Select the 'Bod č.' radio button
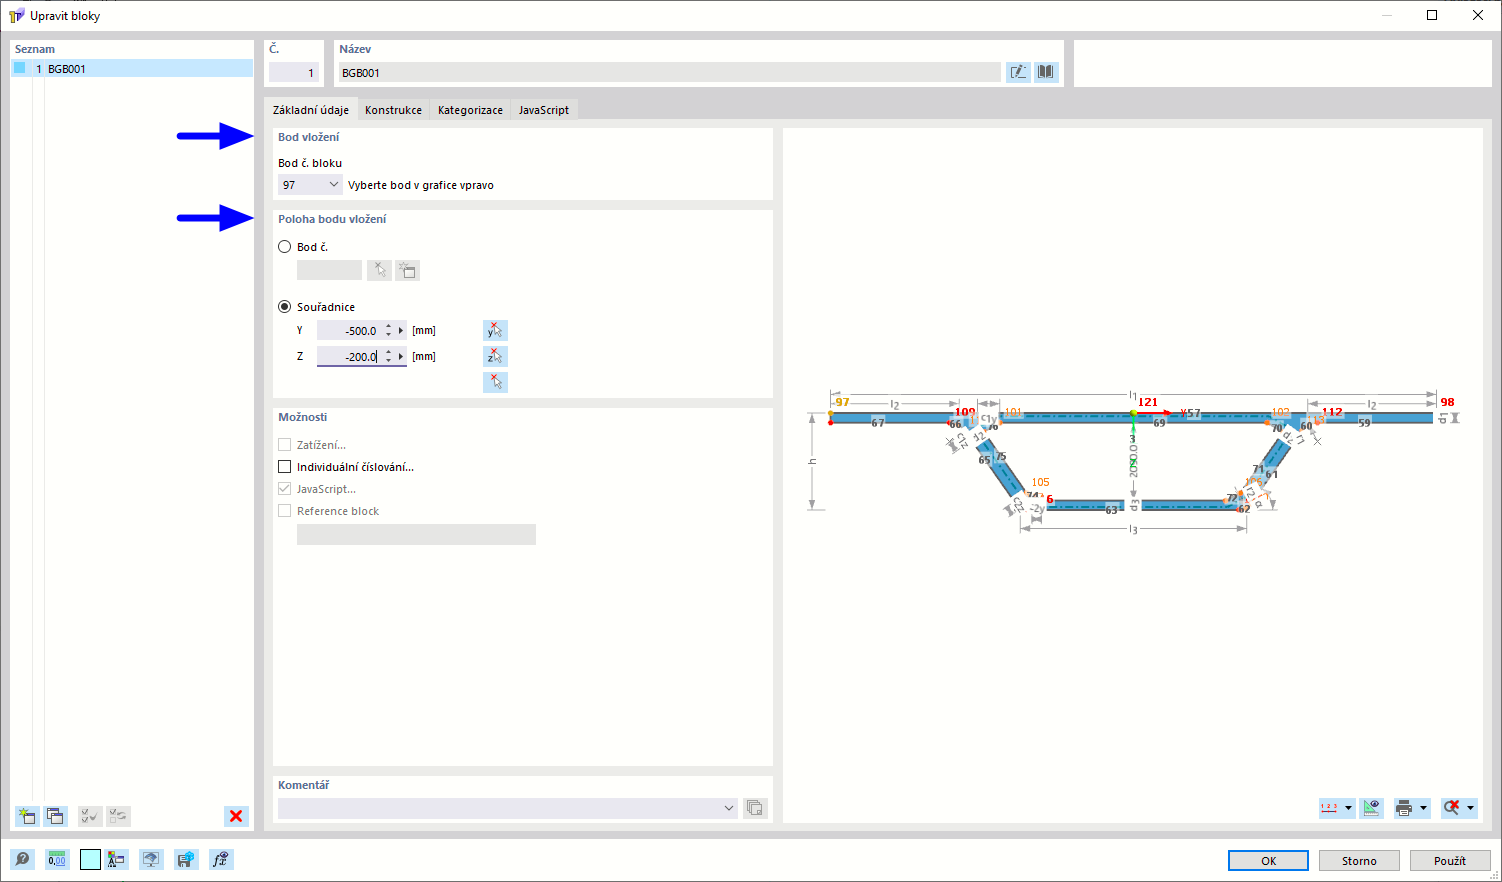Image resolution: width=1502 pixels, height=882 pixels. [x=285, y=247]
